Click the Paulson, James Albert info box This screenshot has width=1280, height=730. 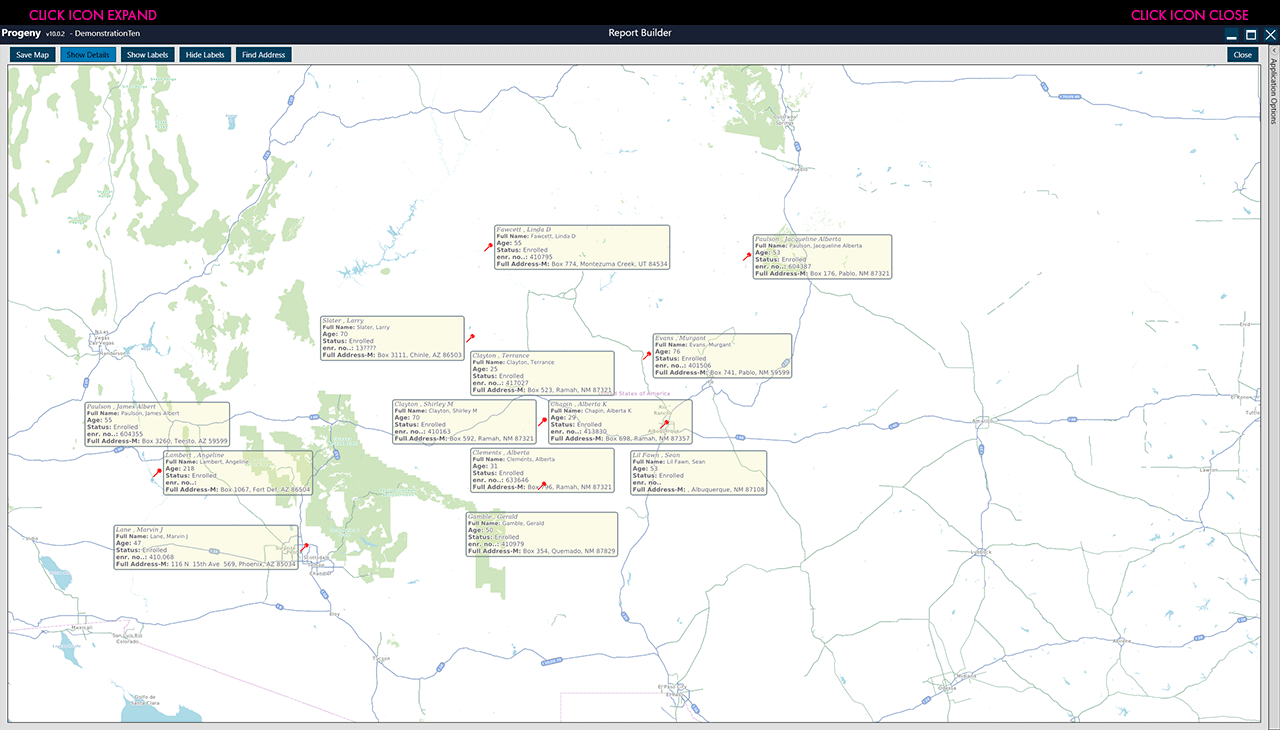pos(157,424)
